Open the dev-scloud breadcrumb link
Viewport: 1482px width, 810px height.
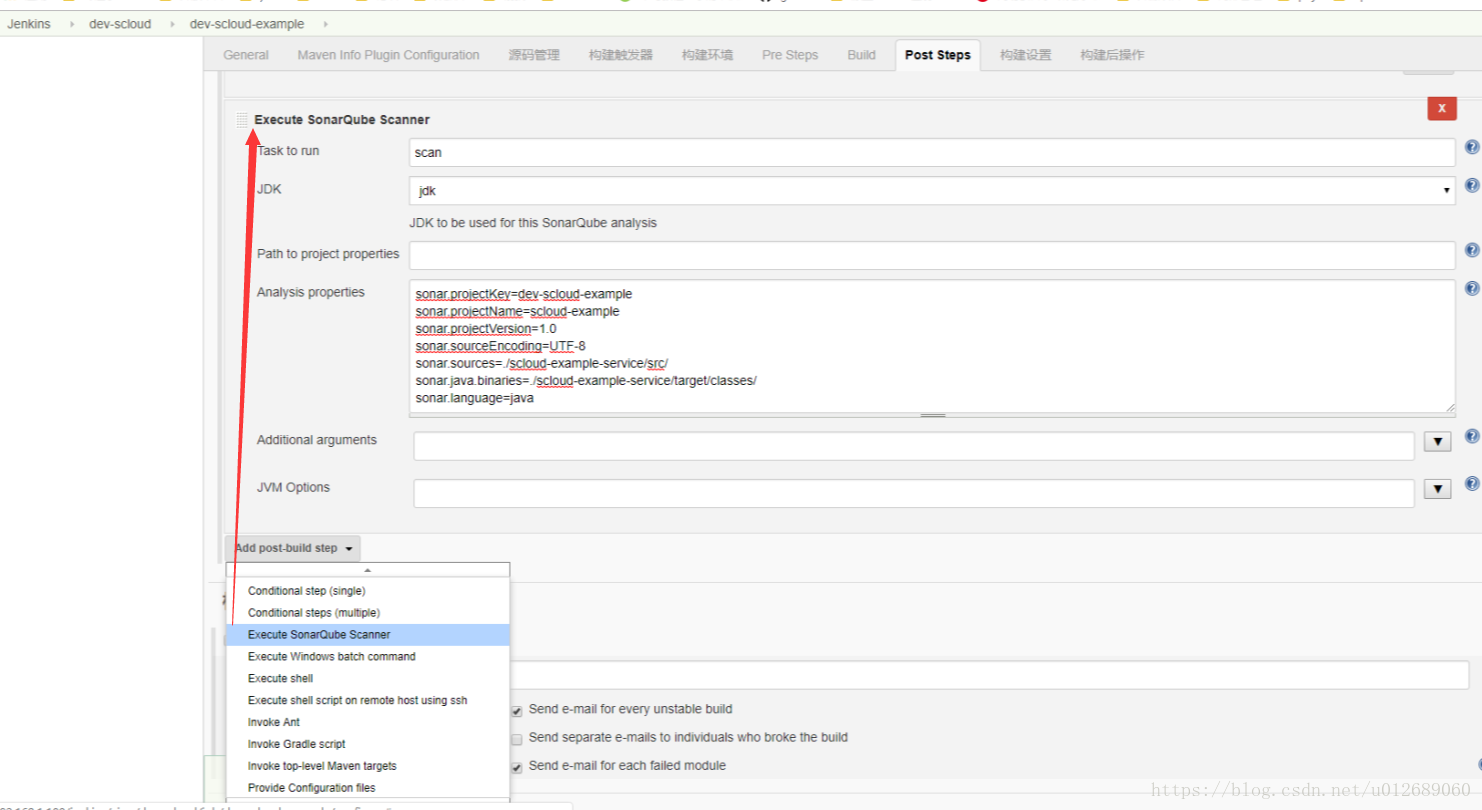click(x=120, y=24)
